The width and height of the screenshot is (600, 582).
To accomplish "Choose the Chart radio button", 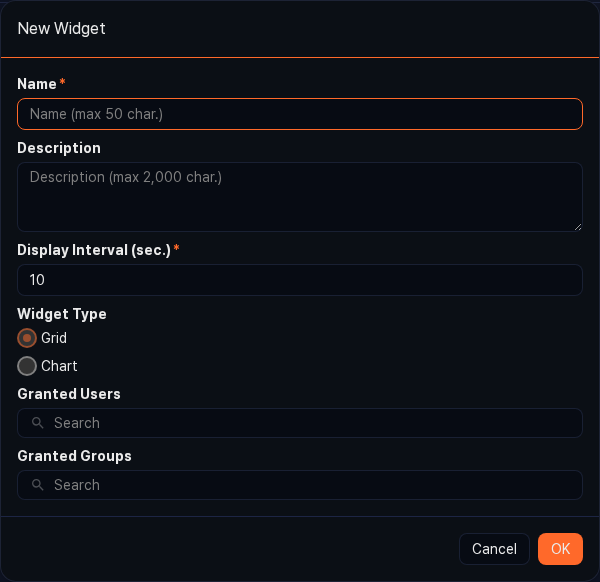I will point(27,366).
